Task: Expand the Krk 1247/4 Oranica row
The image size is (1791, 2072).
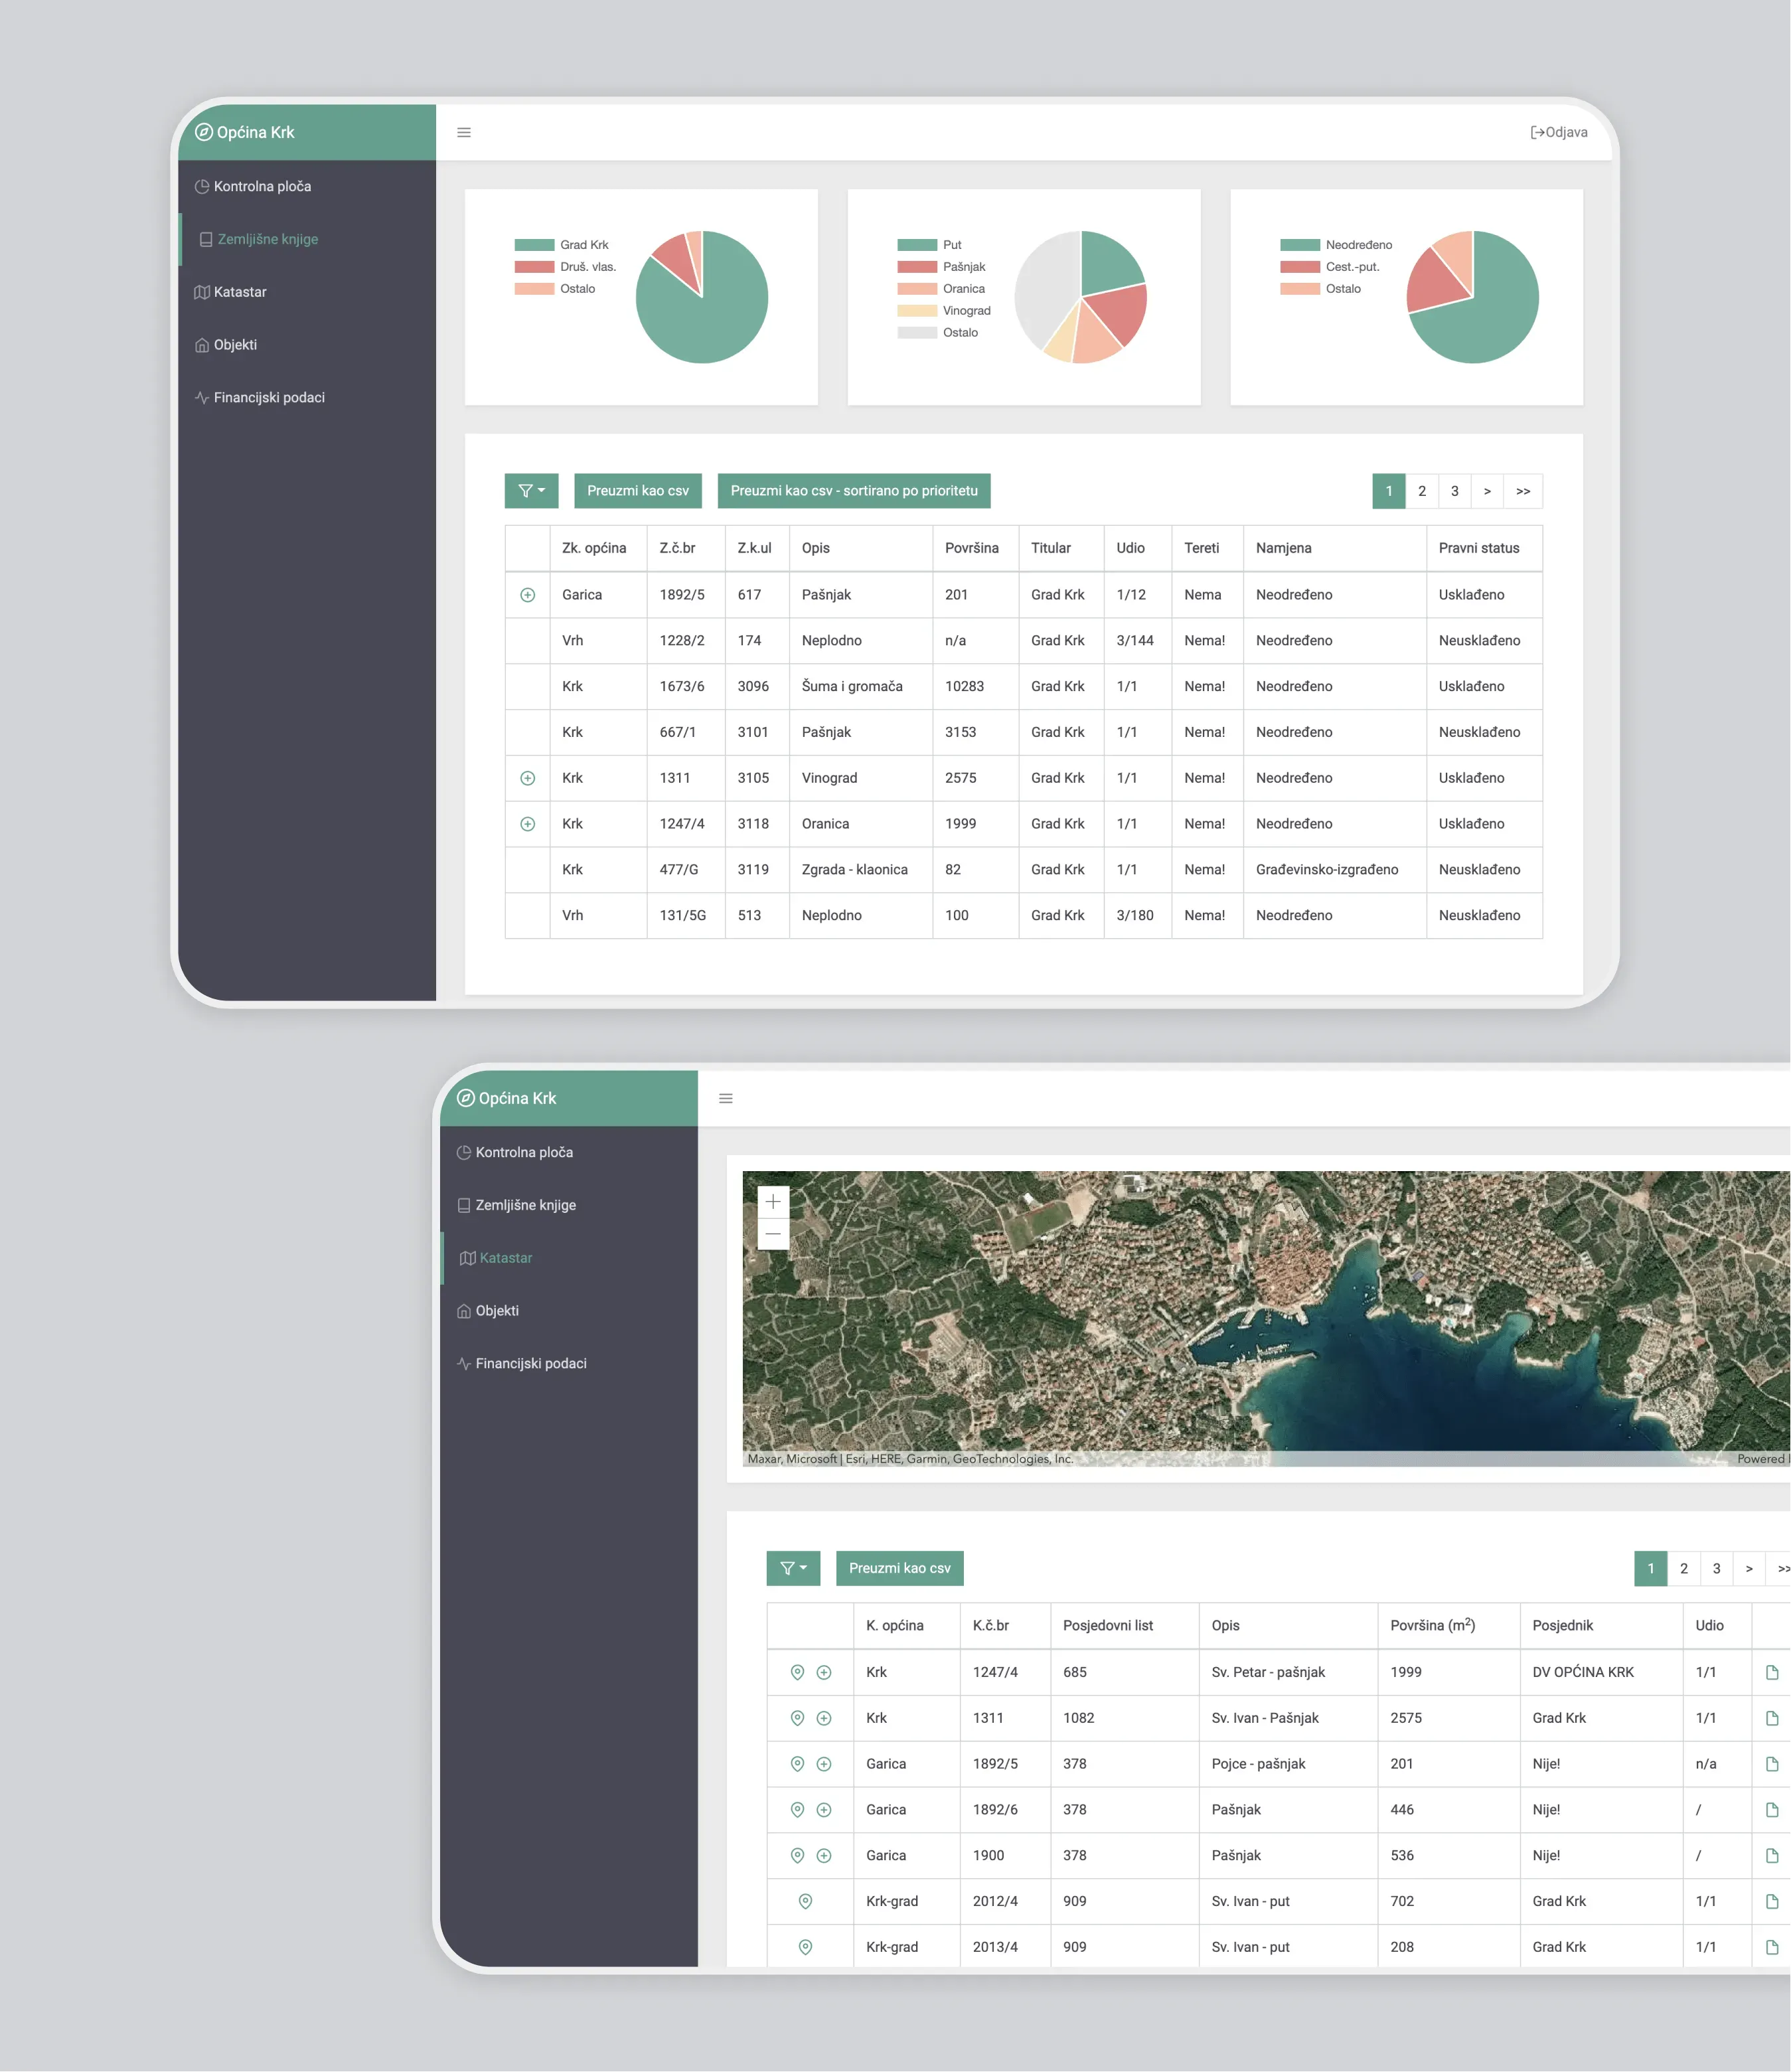Action: 528,824
